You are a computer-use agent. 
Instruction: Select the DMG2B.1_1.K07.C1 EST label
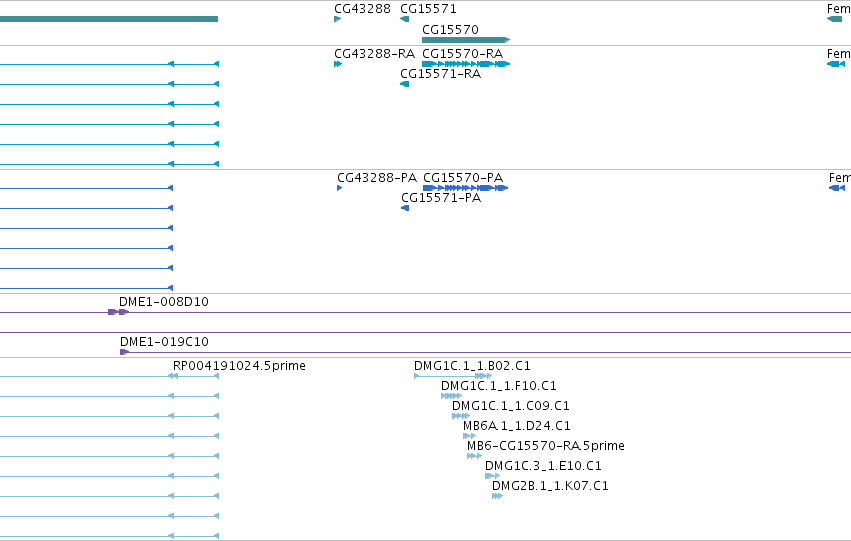pos(550,486)
